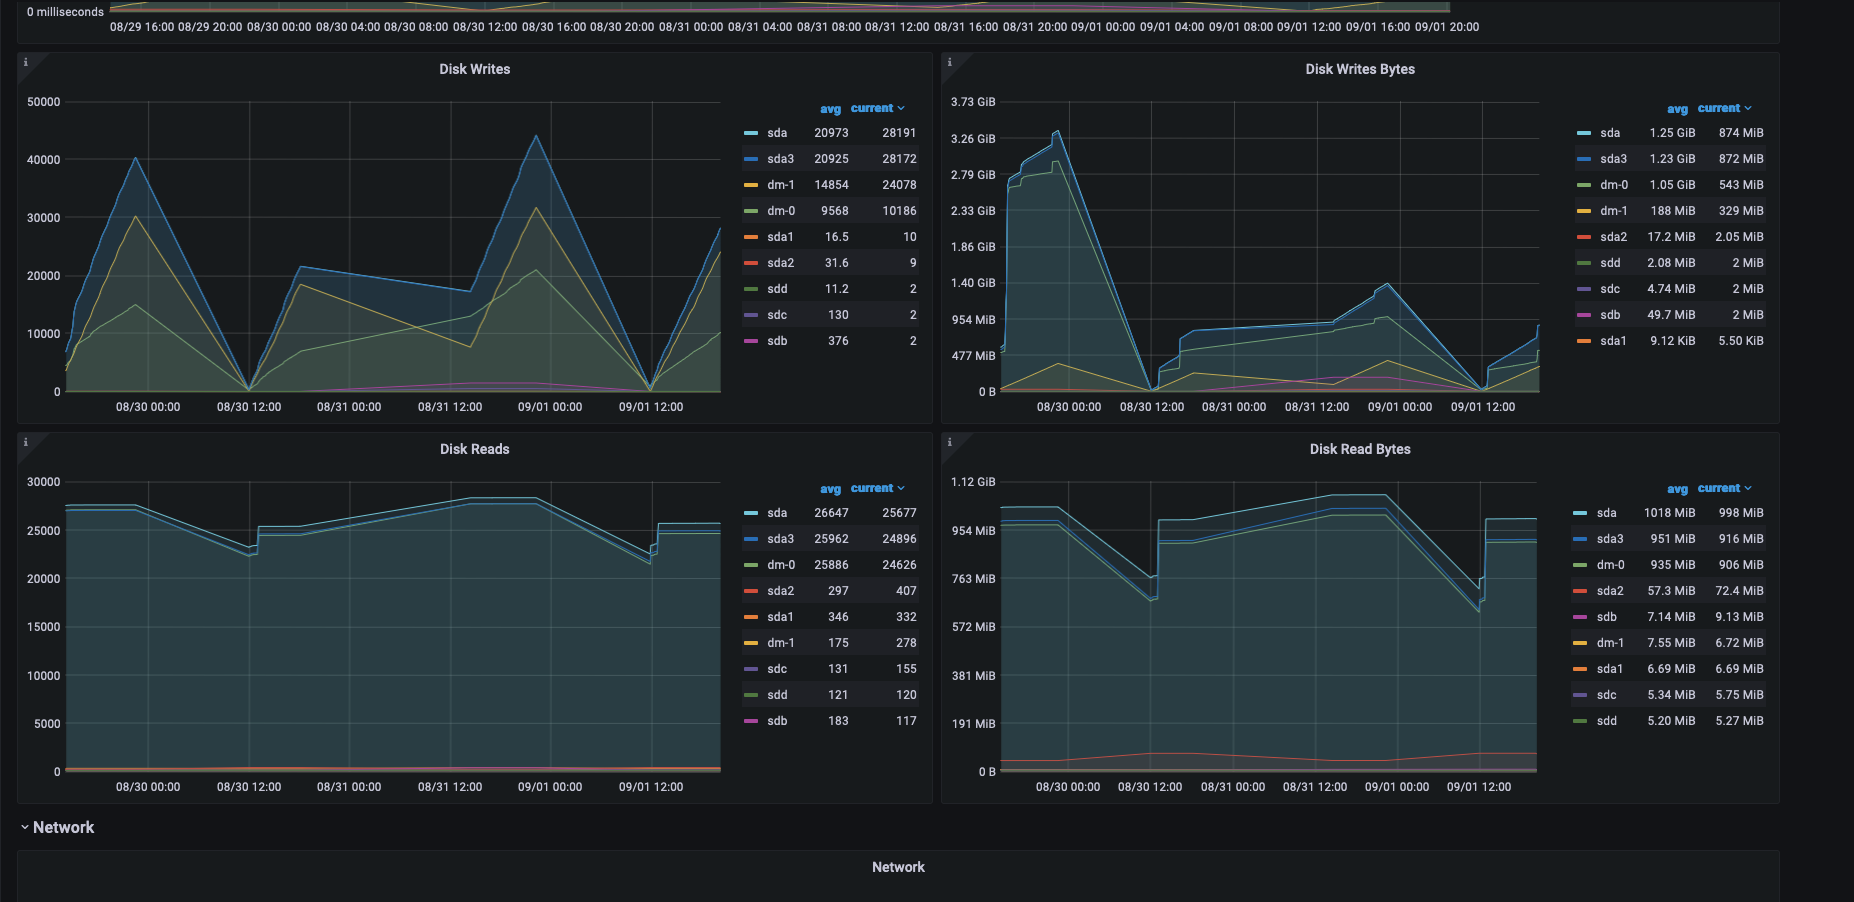Collapse the Network row section
Image resolution: width=1854 pixels, height=902 pixels.
[57, 827]
